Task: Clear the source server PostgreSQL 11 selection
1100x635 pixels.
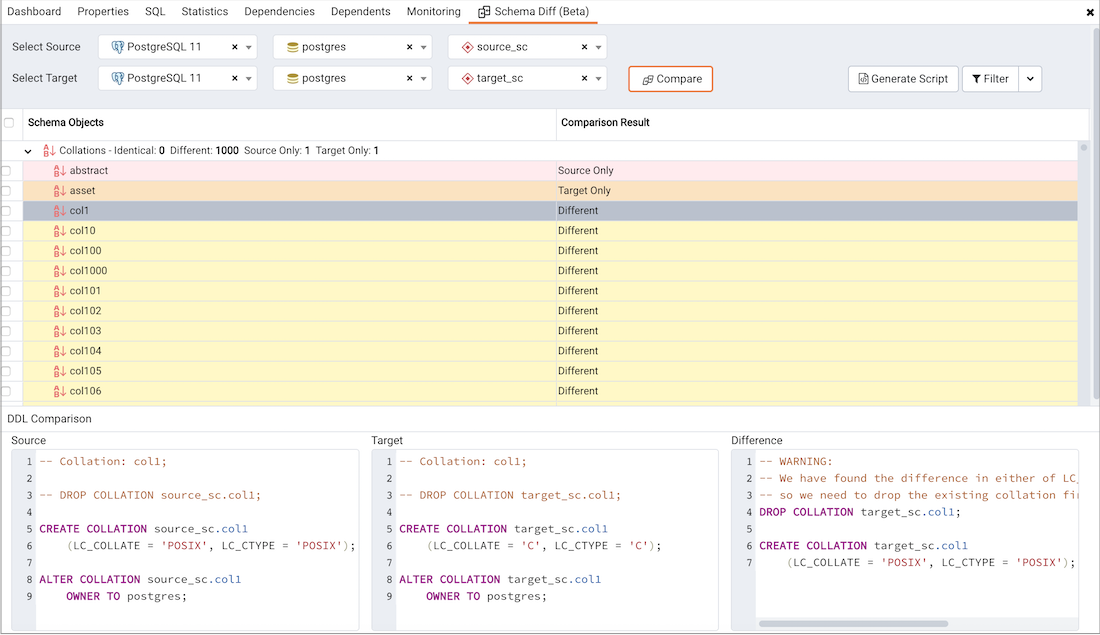Action: (235, 47)
